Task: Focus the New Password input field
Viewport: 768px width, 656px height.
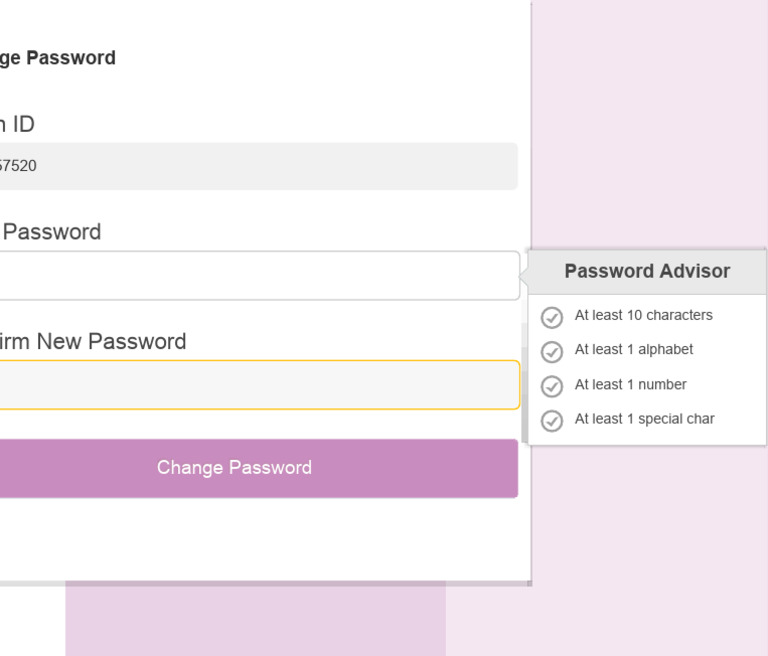Action: pyautogui.click(x=258, y=276)
